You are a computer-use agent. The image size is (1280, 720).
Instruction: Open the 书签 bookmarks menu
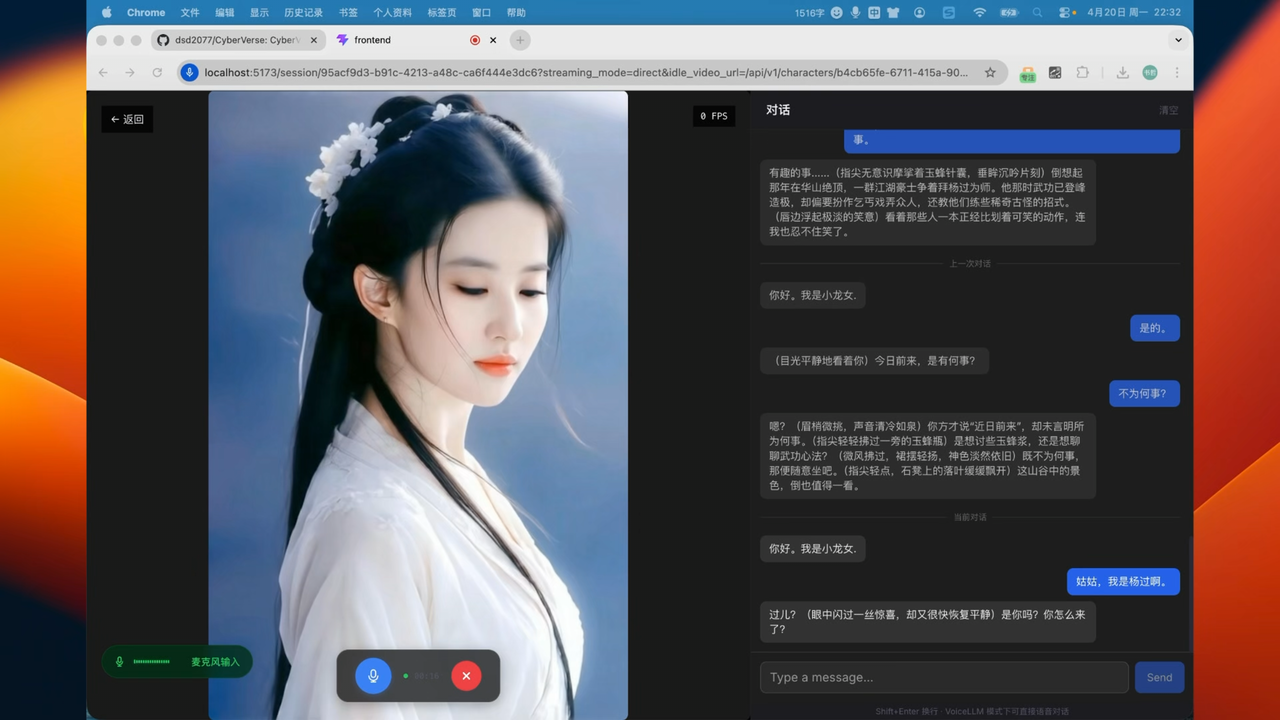click(348, 13)
